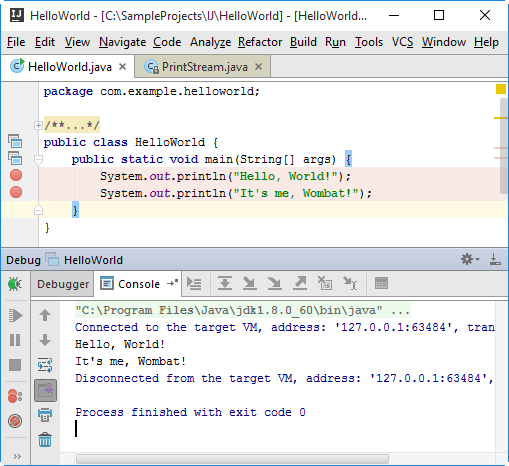Screen dimensions: 509x466
Task: Click the Drop Frame icon
Action: 325,284
